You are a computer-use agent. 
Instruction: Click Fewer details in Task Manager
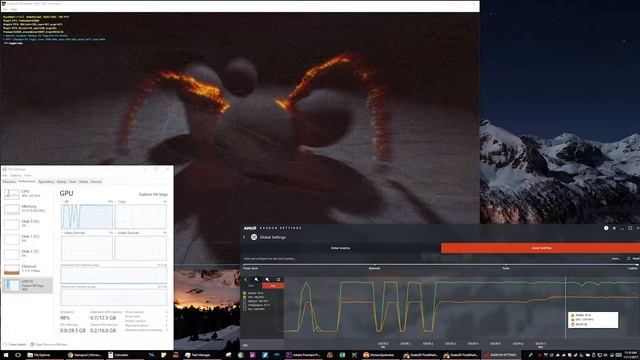click(15, 344)
